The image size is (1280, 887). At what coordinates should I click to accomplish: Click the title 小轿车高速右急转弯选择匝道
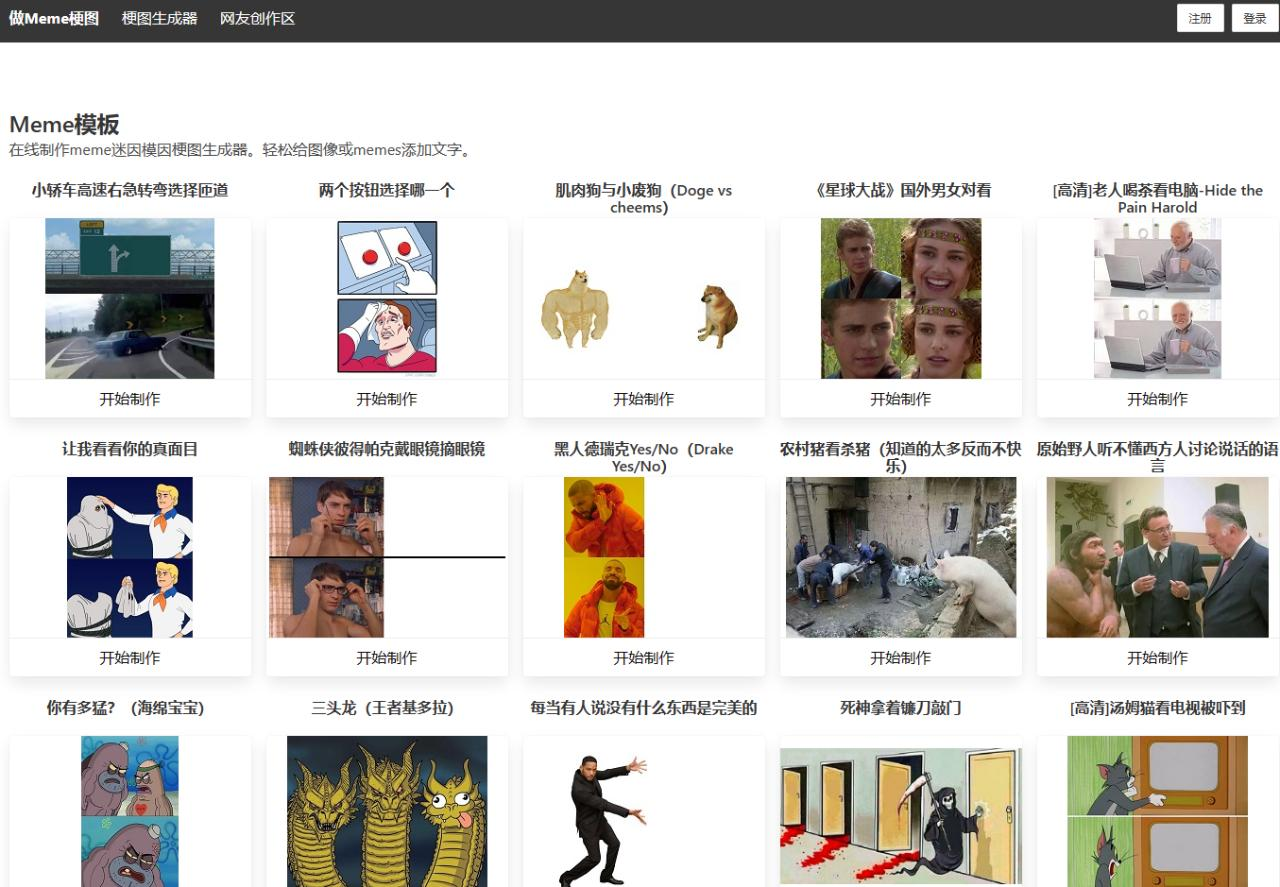[x=130, y=190]
